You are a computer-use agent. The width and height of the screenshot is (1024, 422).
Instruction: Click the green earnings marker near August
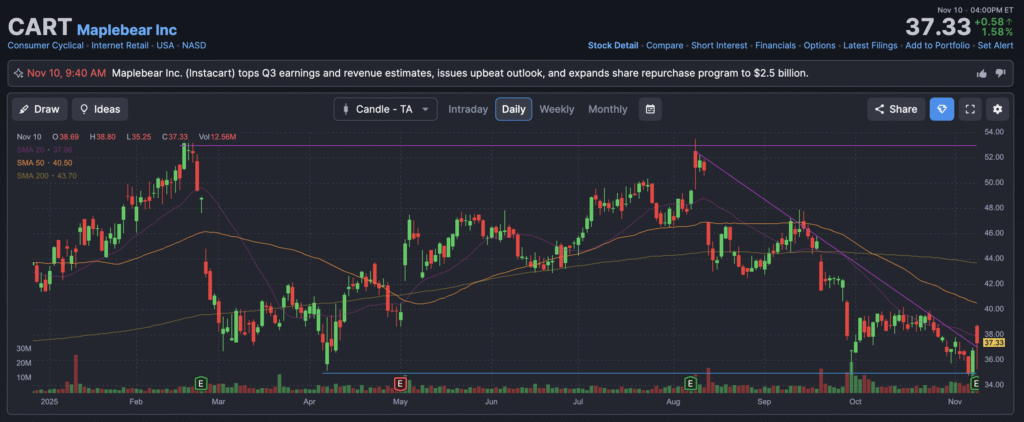pyautogui.click(x=690, y=383)
